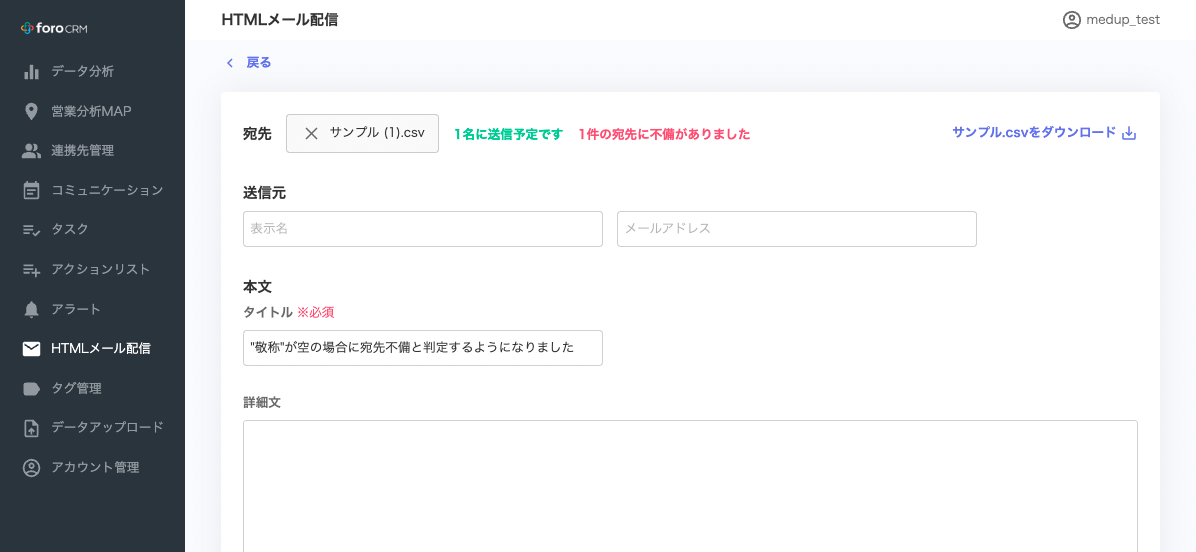Click the データ分析 bar chart icon
This screenshot has width=1196, height=552.
31,72
